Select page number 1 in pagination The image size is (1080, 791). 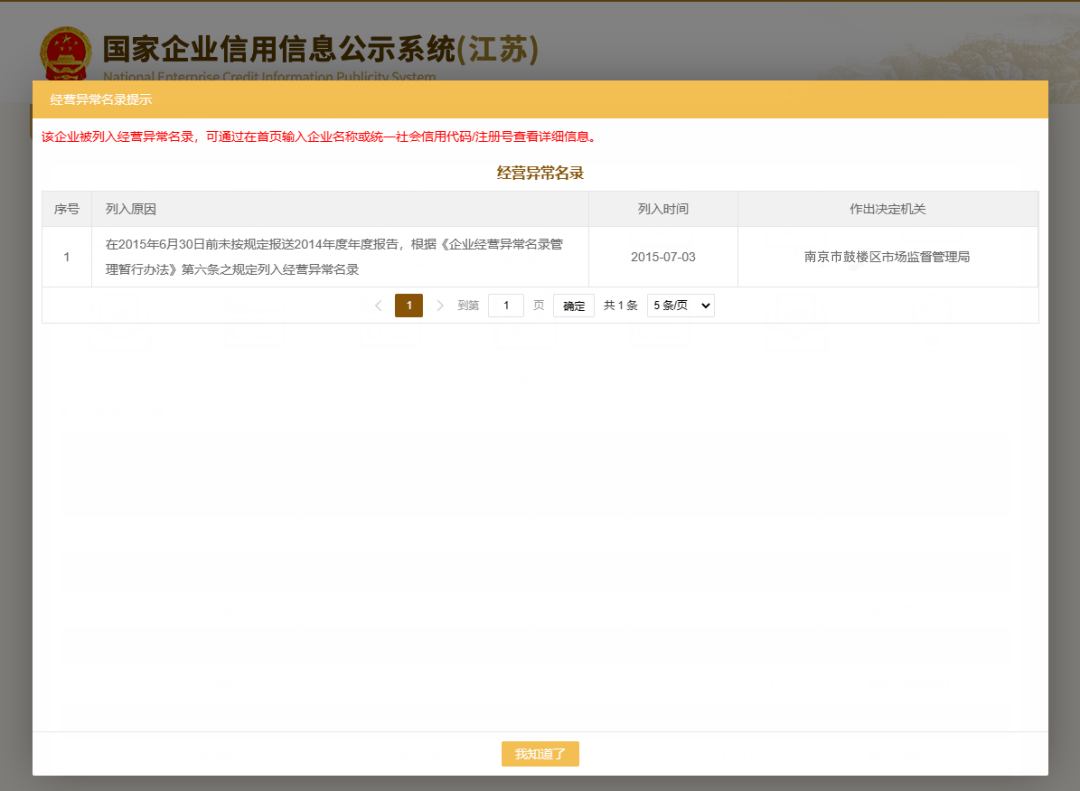pyautogui.click(x=409, y=305)
